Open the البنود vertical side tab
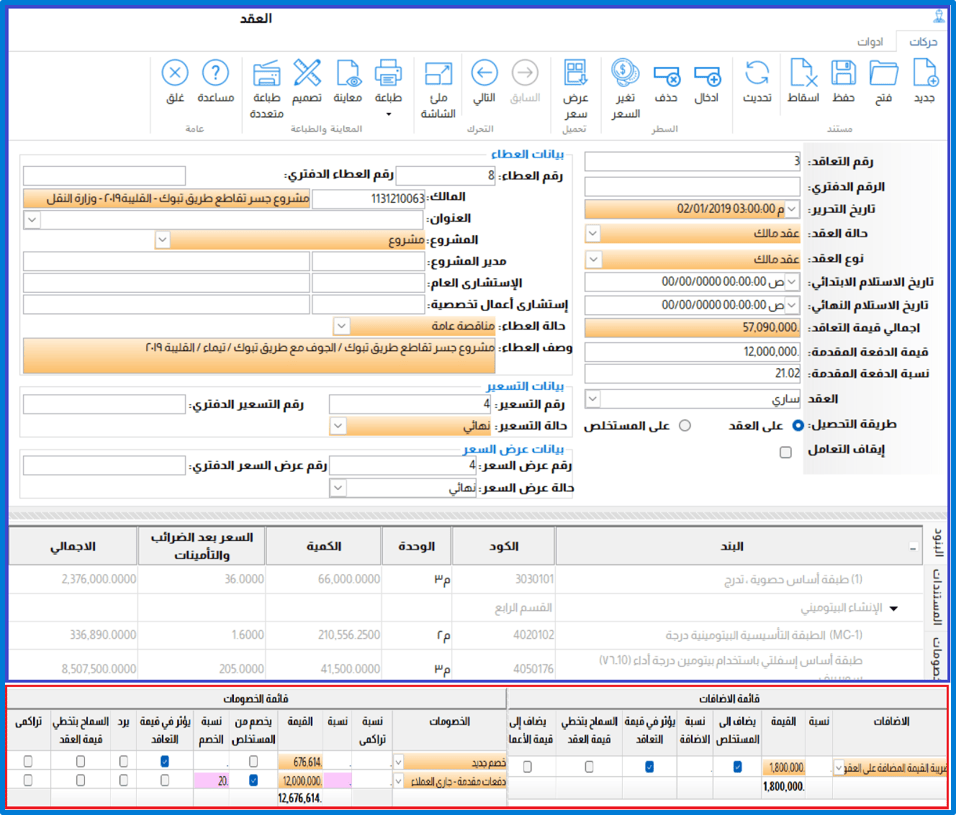 [x=938, y=544]
